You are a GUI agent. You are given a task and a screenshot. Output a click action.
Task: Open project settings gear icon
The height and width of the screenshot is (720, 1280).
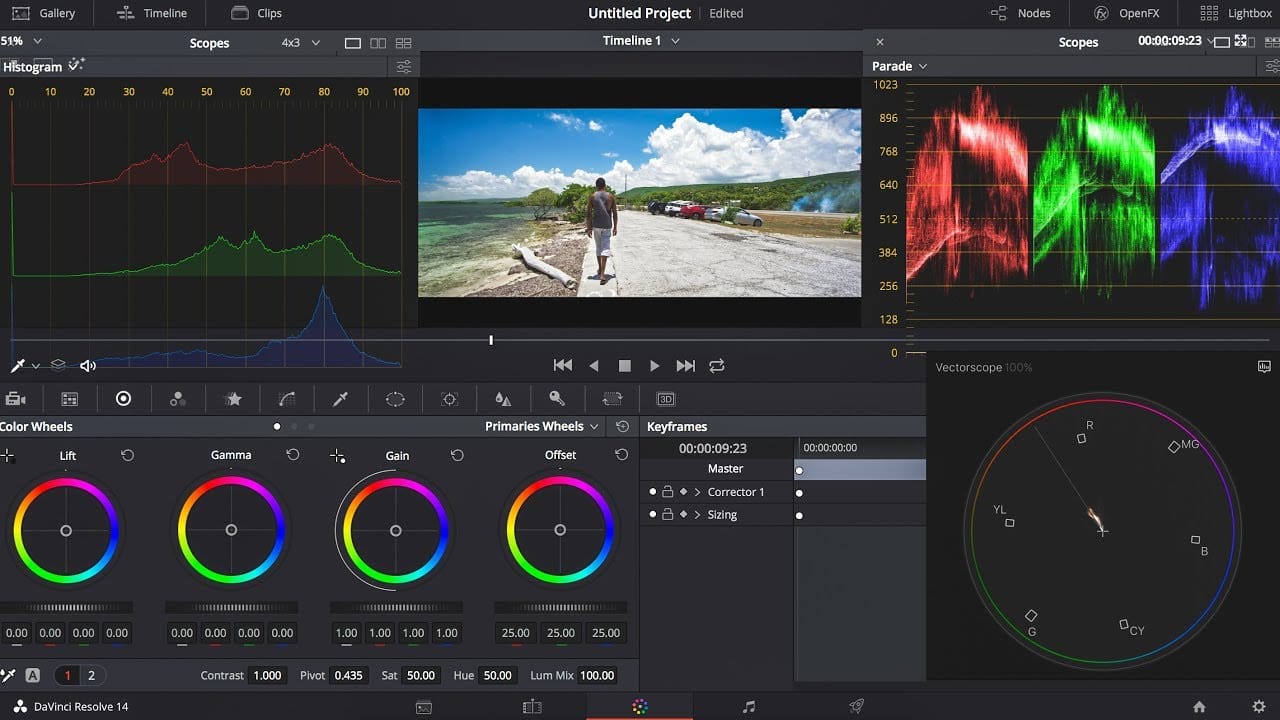click(1258, 707)
